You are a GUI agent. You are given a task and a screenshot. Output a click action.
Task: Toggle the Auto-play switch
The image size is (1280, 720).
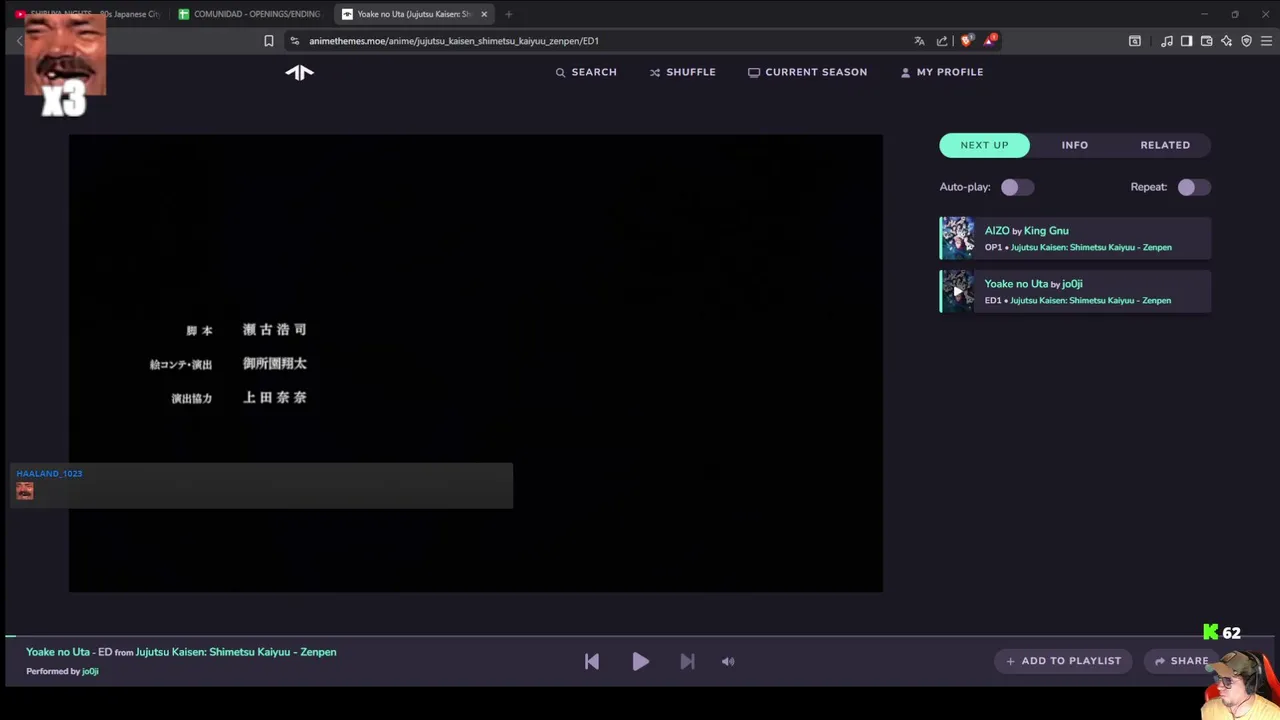point(1017,187)
